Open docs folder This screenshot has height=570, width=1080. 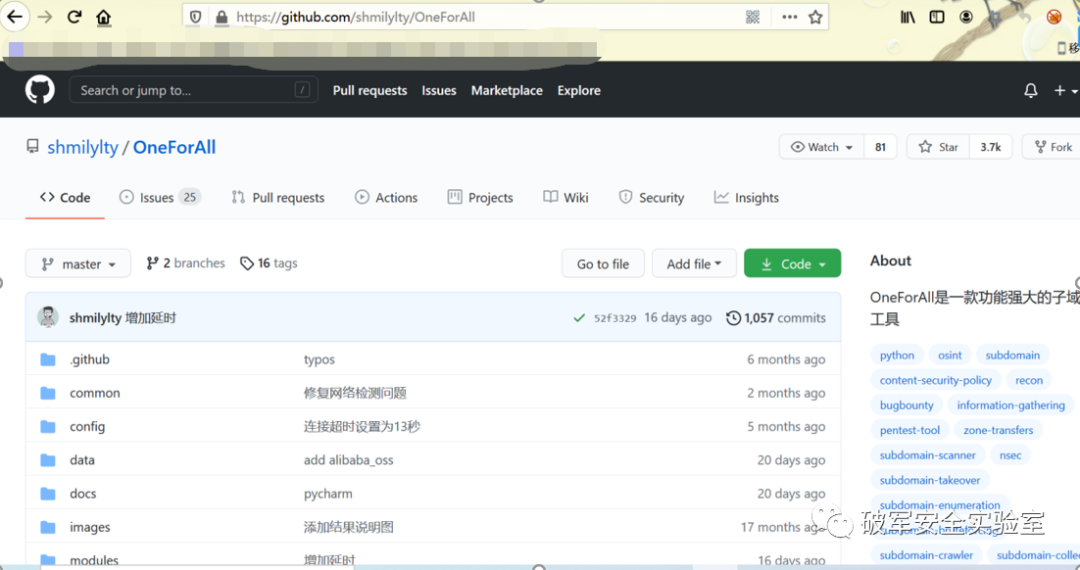(x=83, y=494)
